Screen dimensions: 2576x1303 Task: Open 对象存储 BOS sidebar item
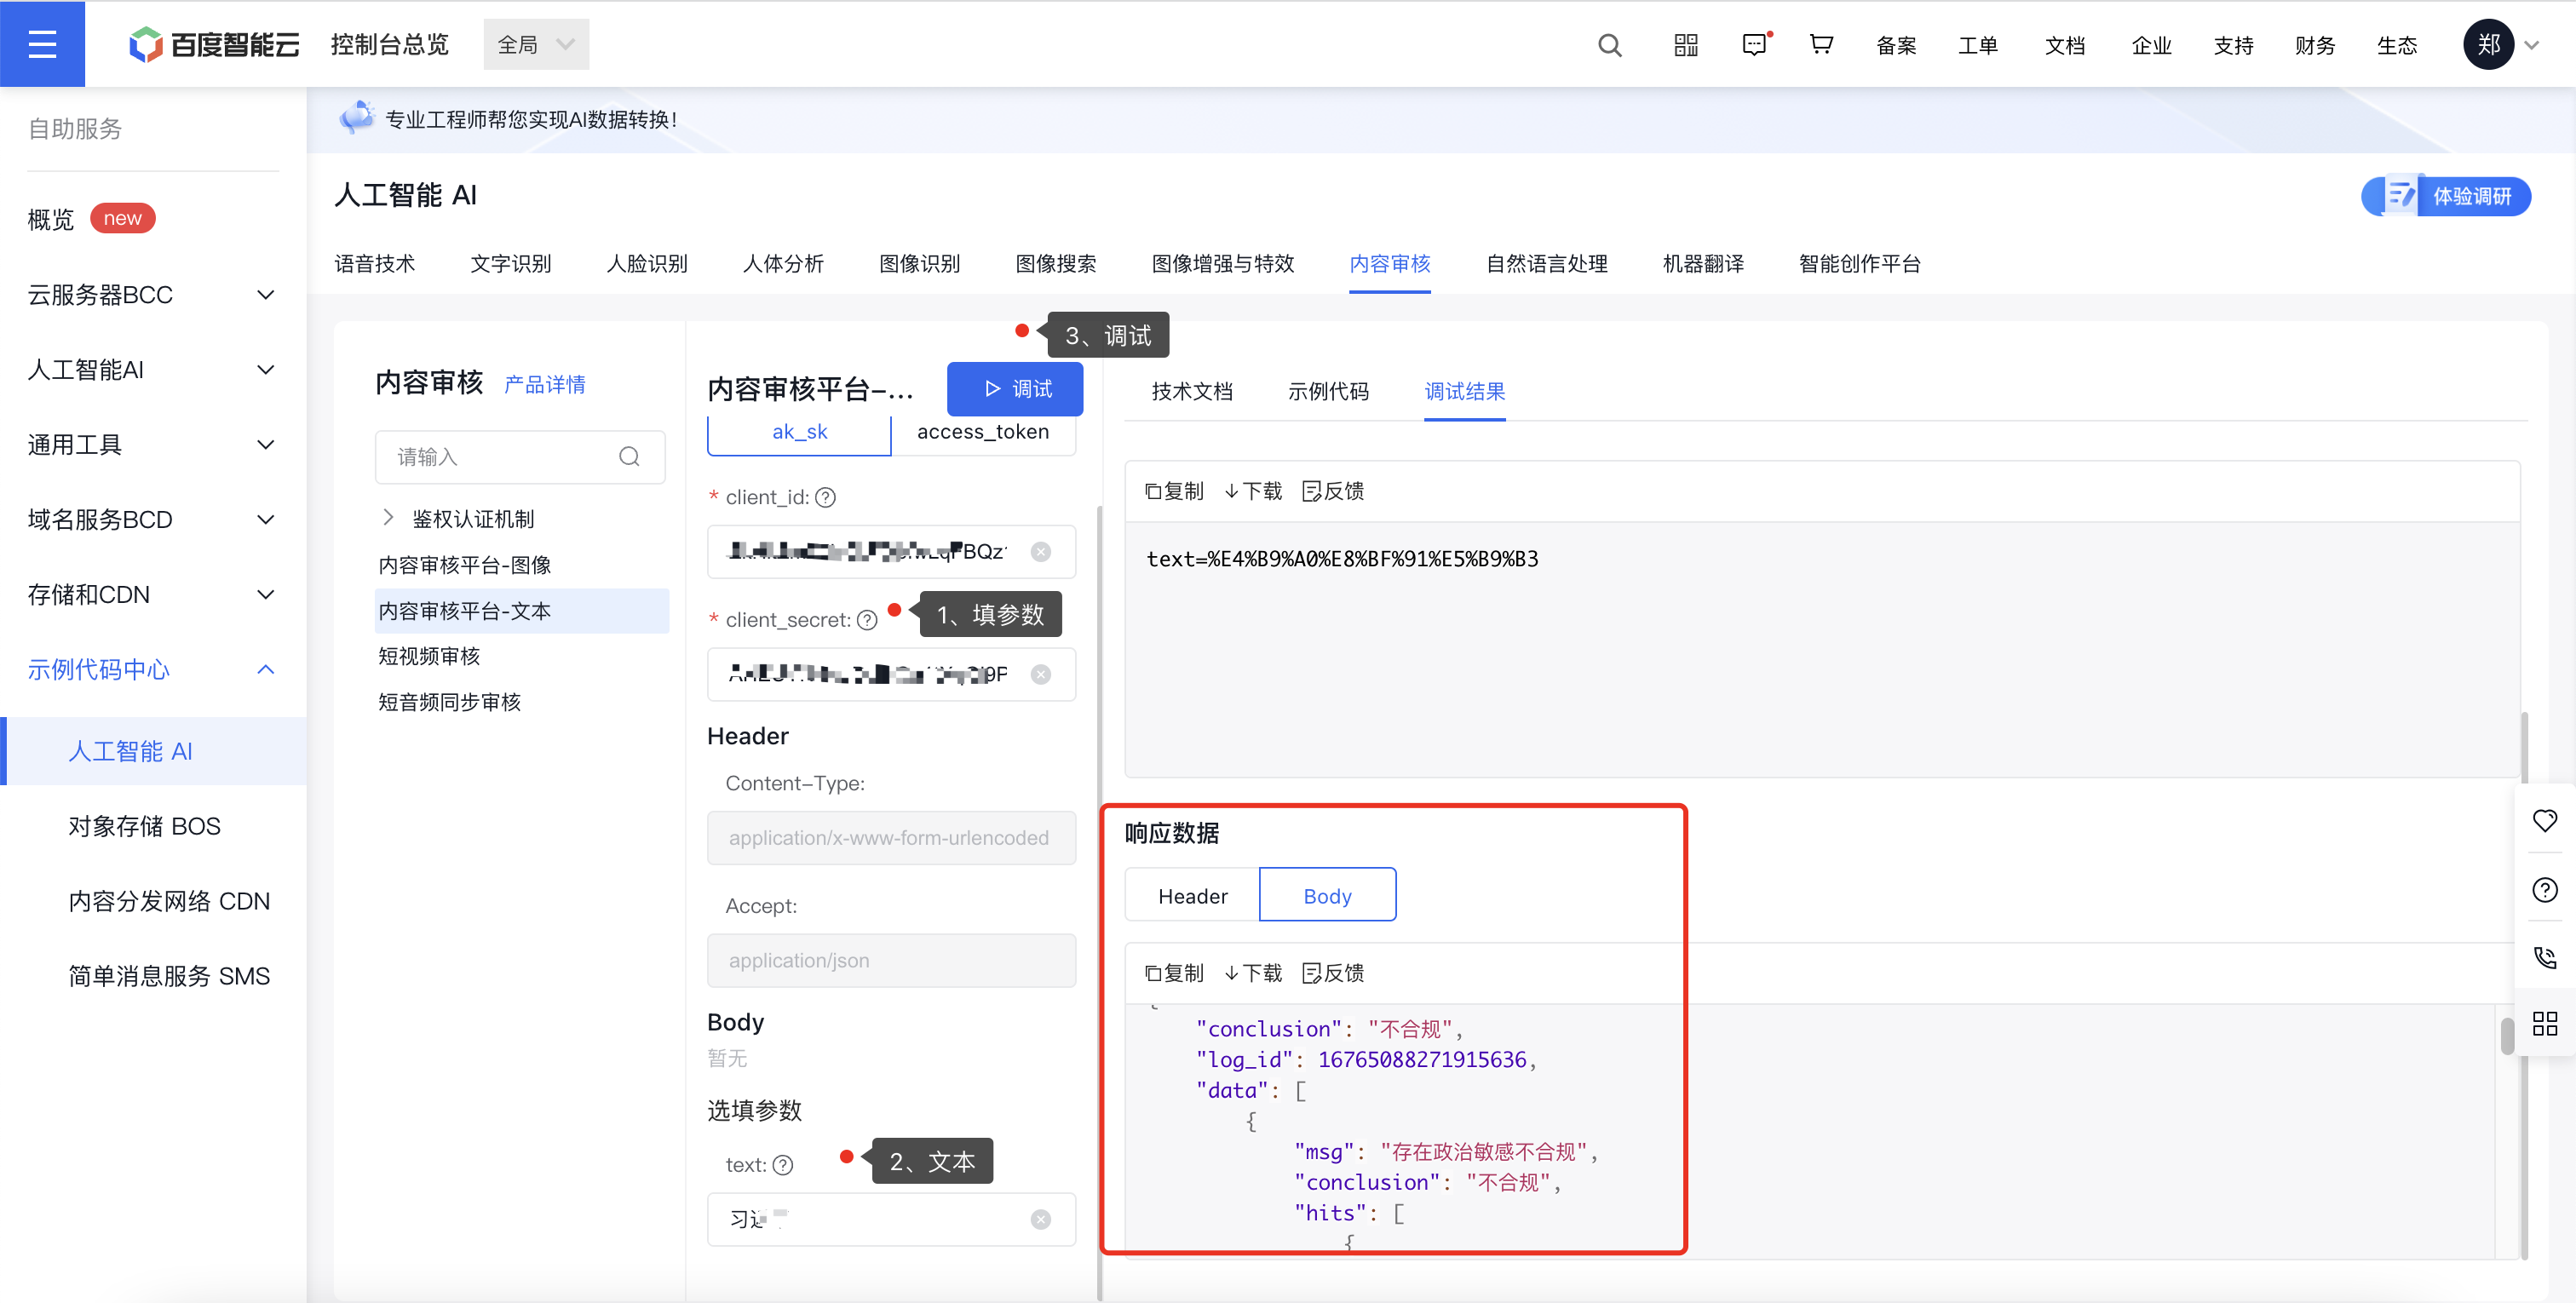pyautogui.click(x=145, y=826)
